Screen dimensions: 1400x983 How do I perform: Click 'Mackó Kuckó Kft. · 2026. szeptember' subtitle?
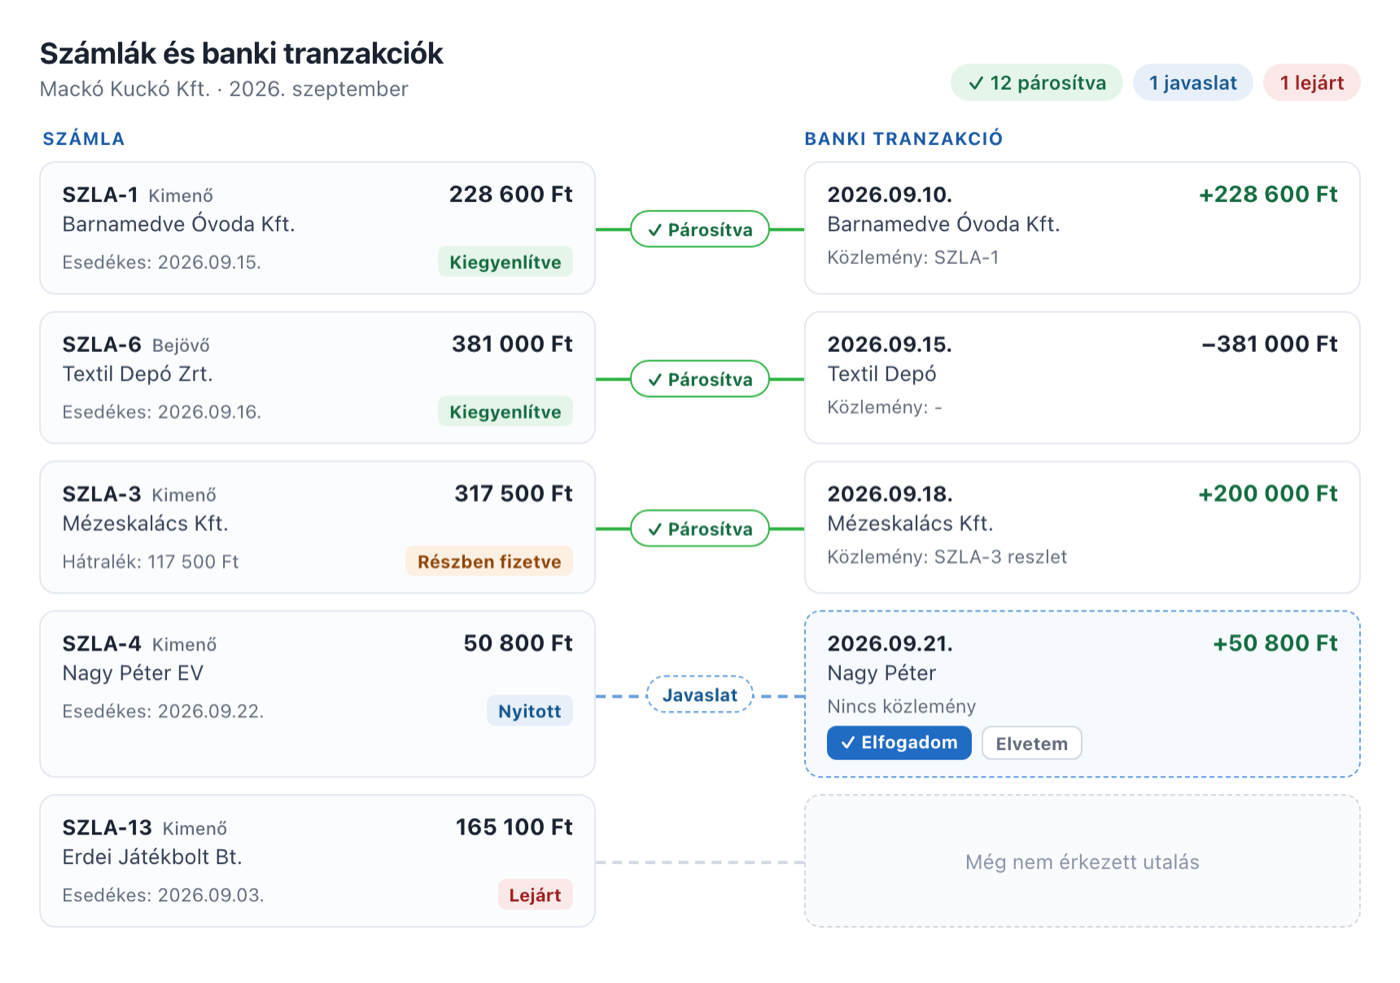coord(224,89)
